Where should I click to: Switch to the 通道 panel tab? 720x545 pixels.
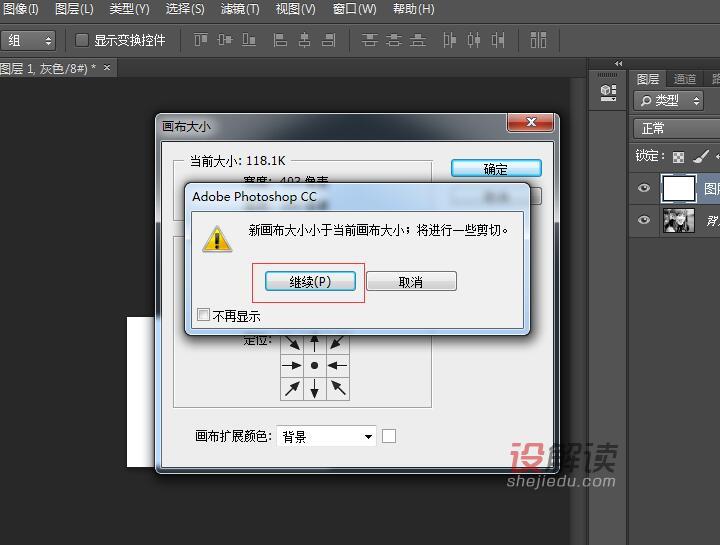tap(685, 79)
